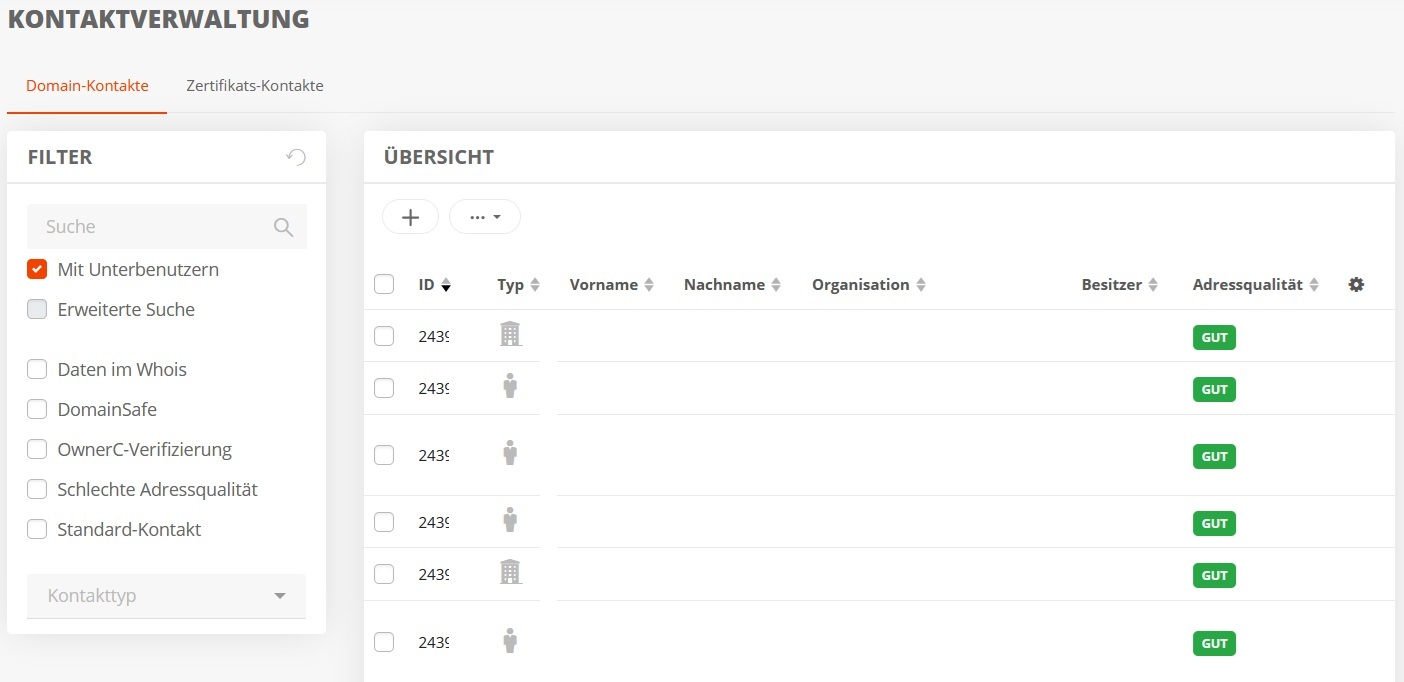Screen dimensions: 1404x682
Task: Enable the DomainSafe filter
Action: click(x=37, y=409)
